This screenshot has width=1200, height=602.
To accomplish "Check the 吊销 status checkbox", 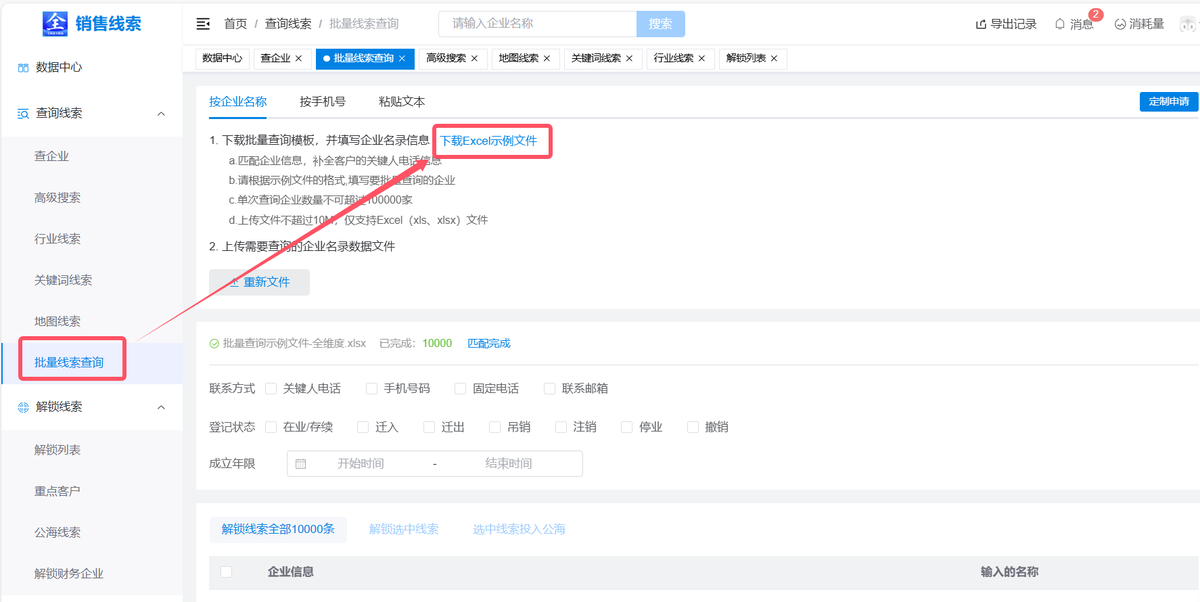I will pyautogui.click(x=495, y=427).
